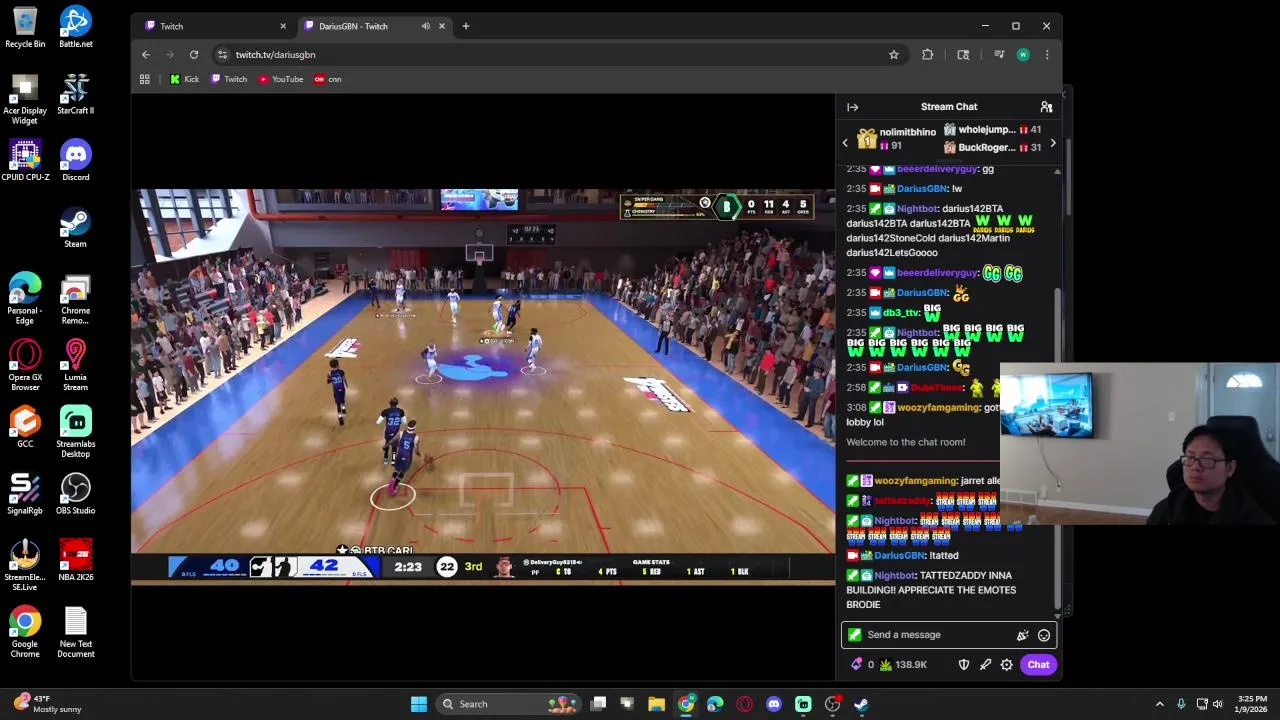Collapse the Stream Chat panel
Viewport: 1280px width, 720px height.
[x=852, y=107]
